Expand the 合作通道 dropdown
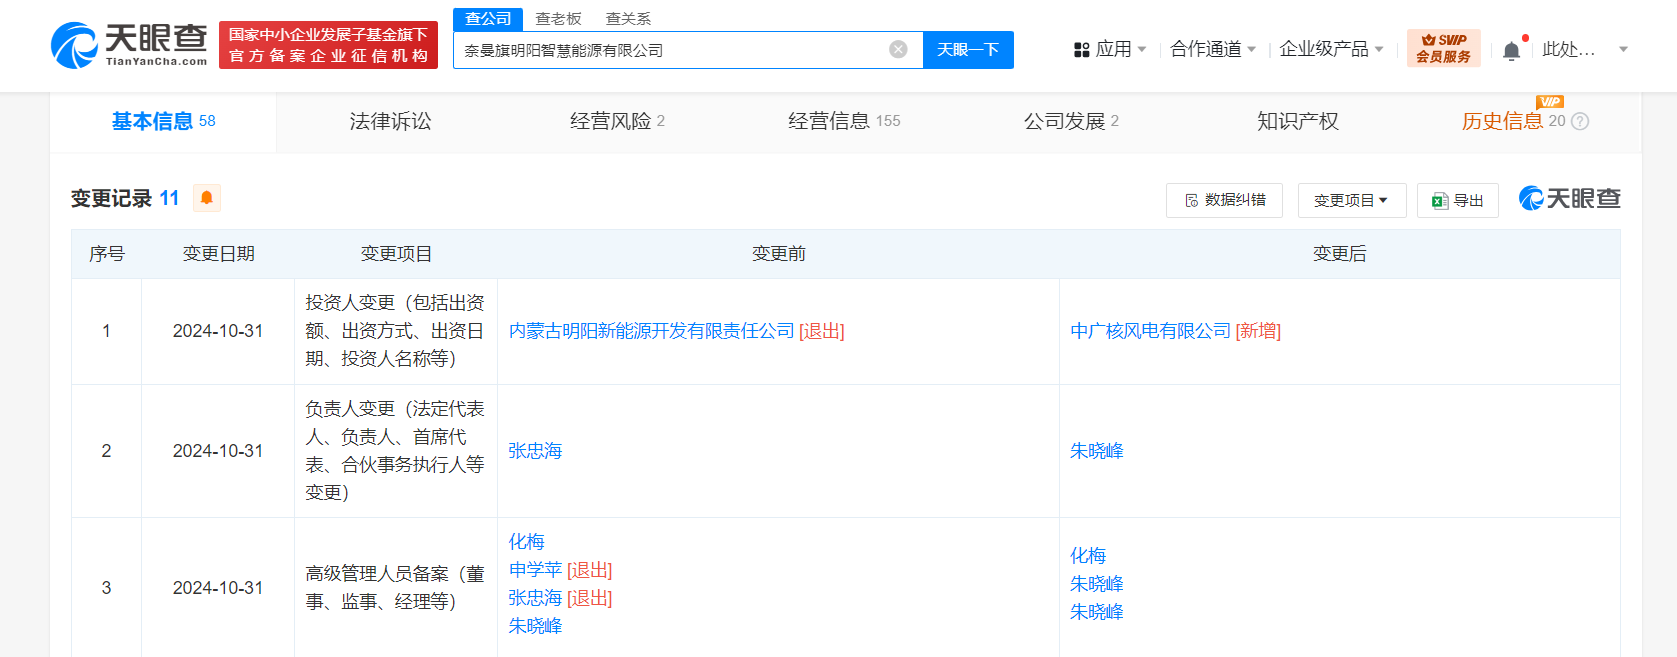This screenshot has height=657, width=1677. click(1212, 49)
